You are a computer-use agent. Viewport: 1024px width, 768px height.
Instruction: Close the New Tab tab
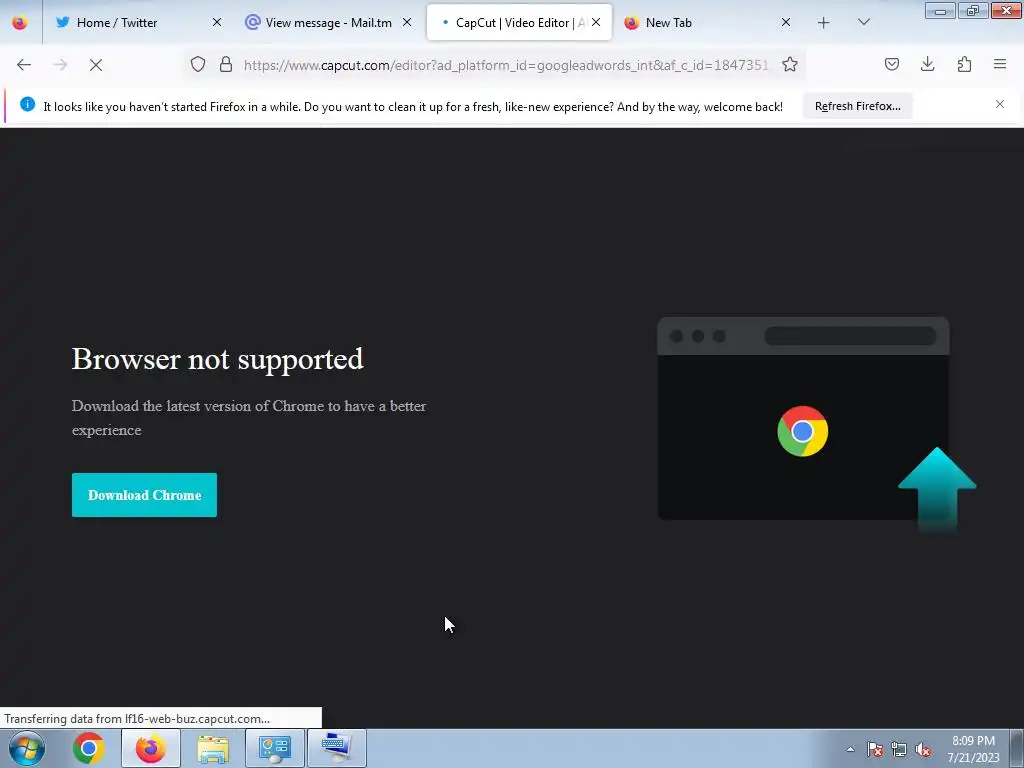(x=786, y=22)
